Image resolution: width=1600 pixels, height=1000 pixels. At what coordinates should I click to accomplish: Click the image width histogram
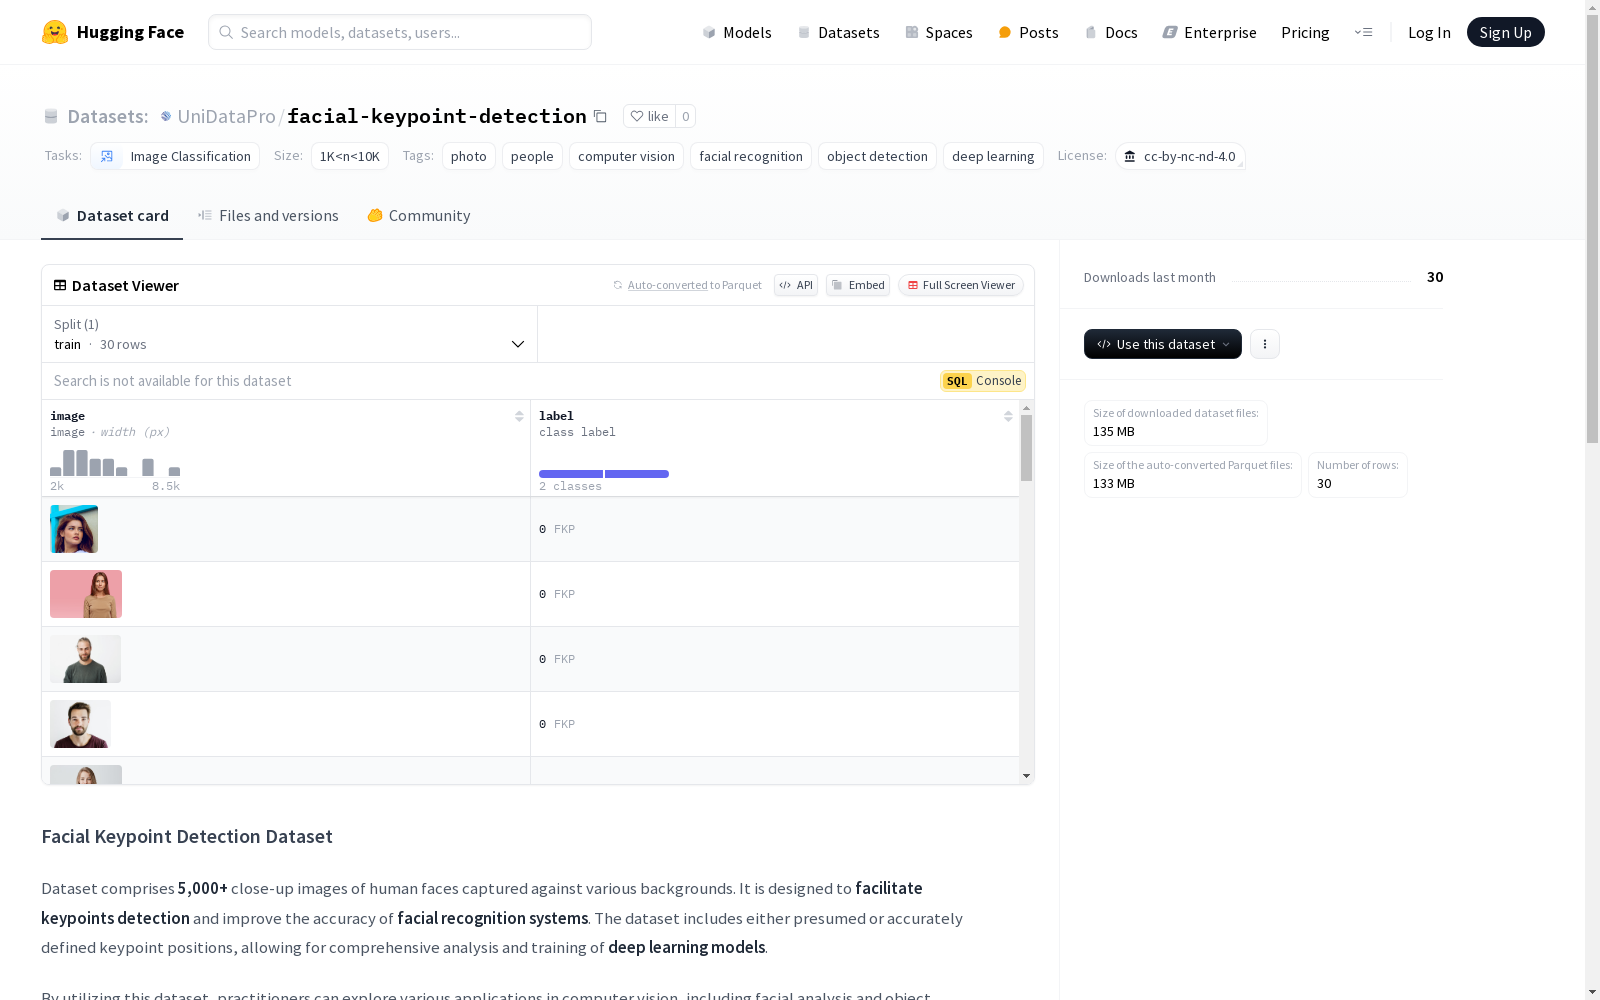pos(115,463)
